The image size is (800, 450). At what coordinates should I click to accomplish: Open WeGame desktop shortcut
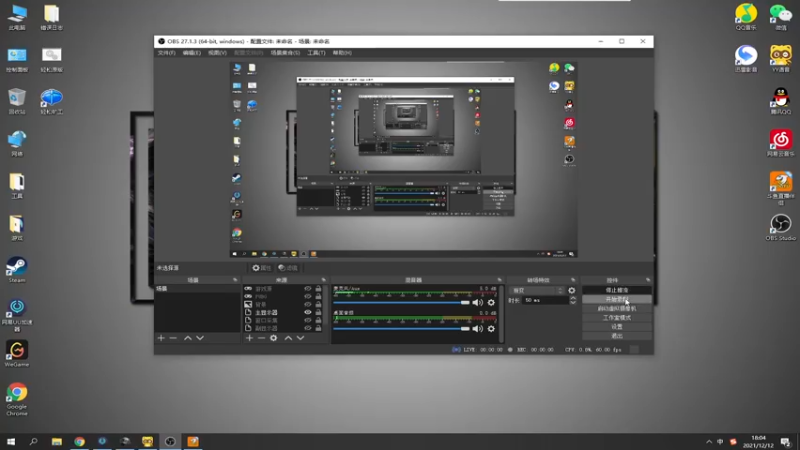(x=17, y=354)
